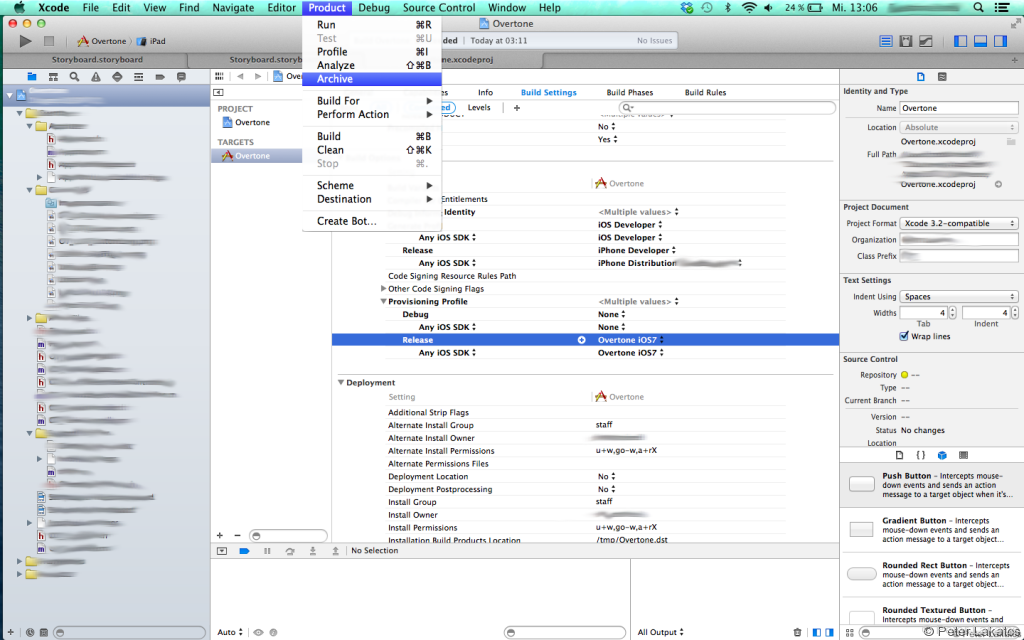Click the Name field containing Overtone

tap(959, 108)
